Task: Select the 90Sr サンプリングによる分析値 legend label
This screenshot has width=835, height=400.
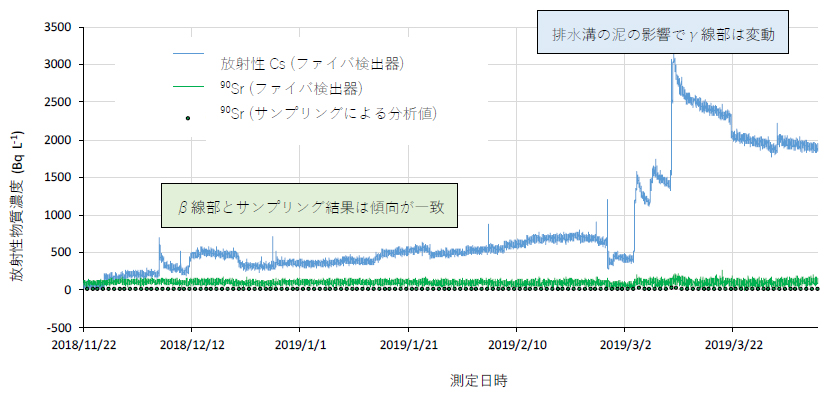Action: [329, 113]
